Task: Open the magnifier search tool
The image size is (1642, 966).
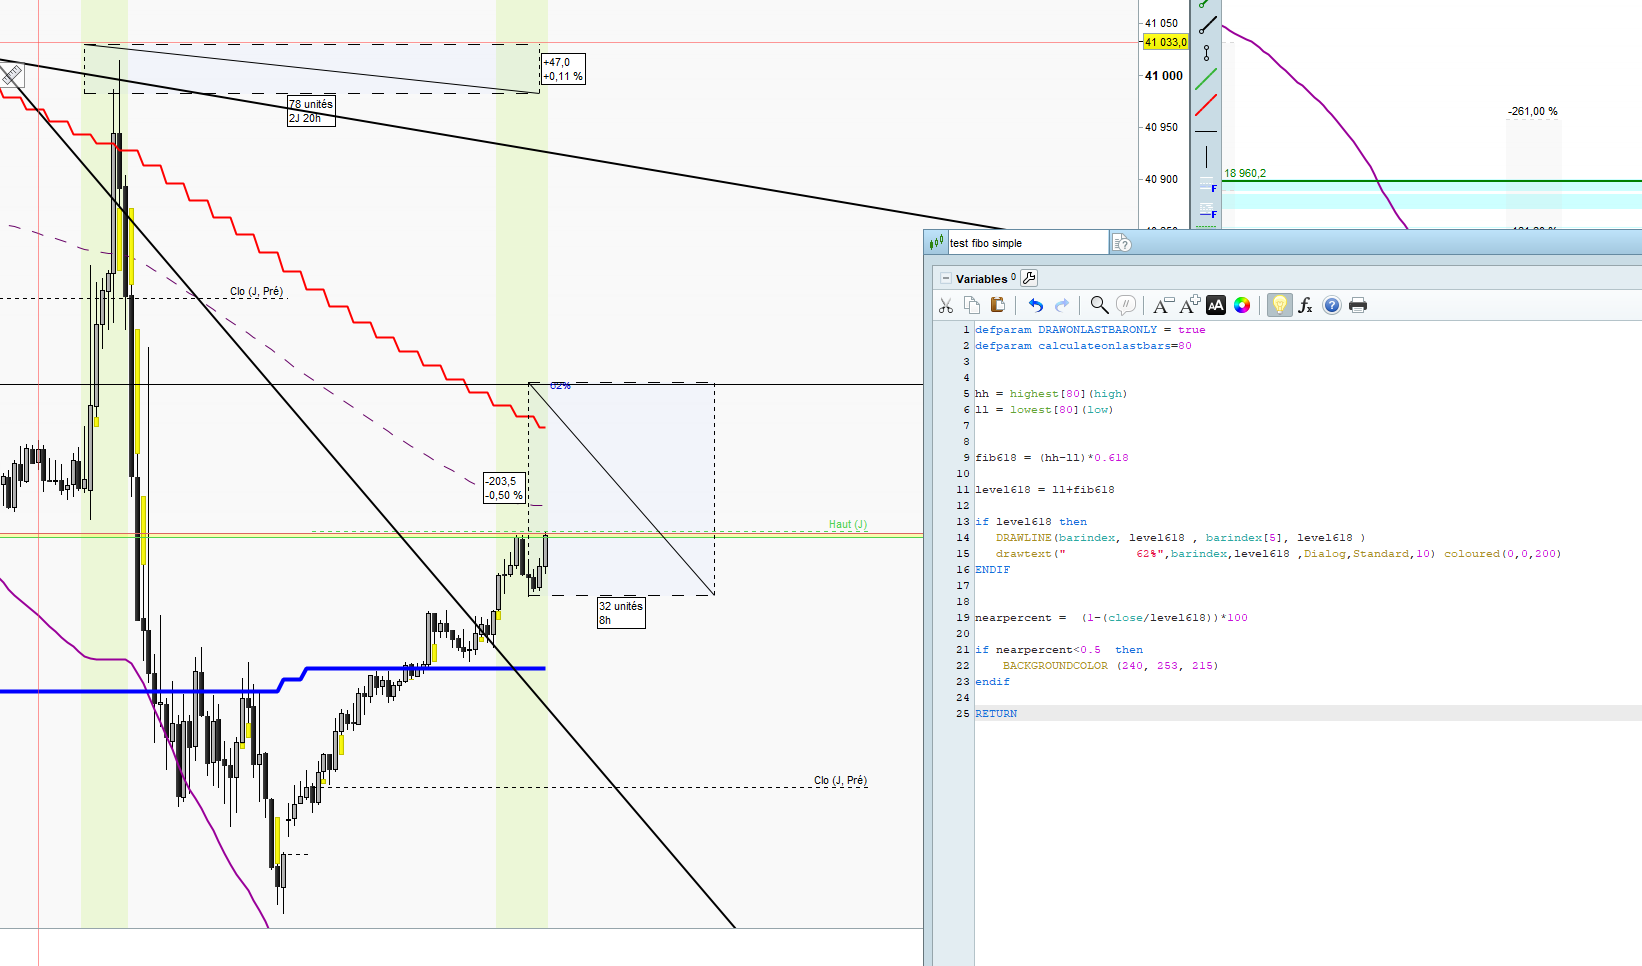Action: click(x=1099, y=305)
